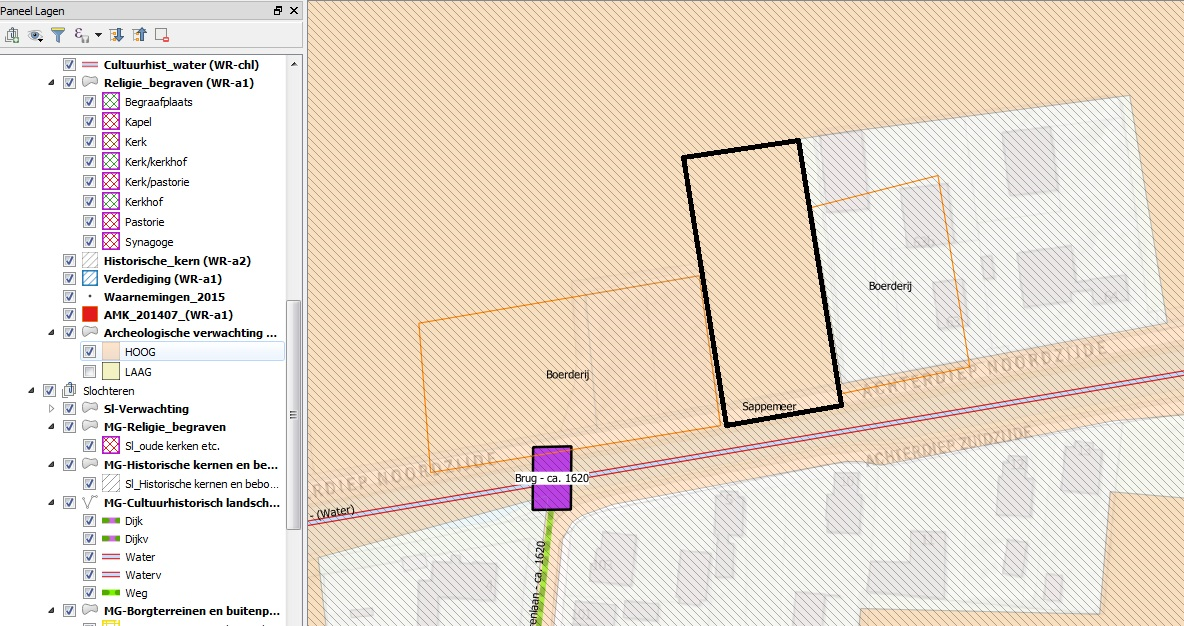Toggle visibility of the Begraafplaats category
The height and width of the screenshot is (626, 1184).
coord(90,102)
